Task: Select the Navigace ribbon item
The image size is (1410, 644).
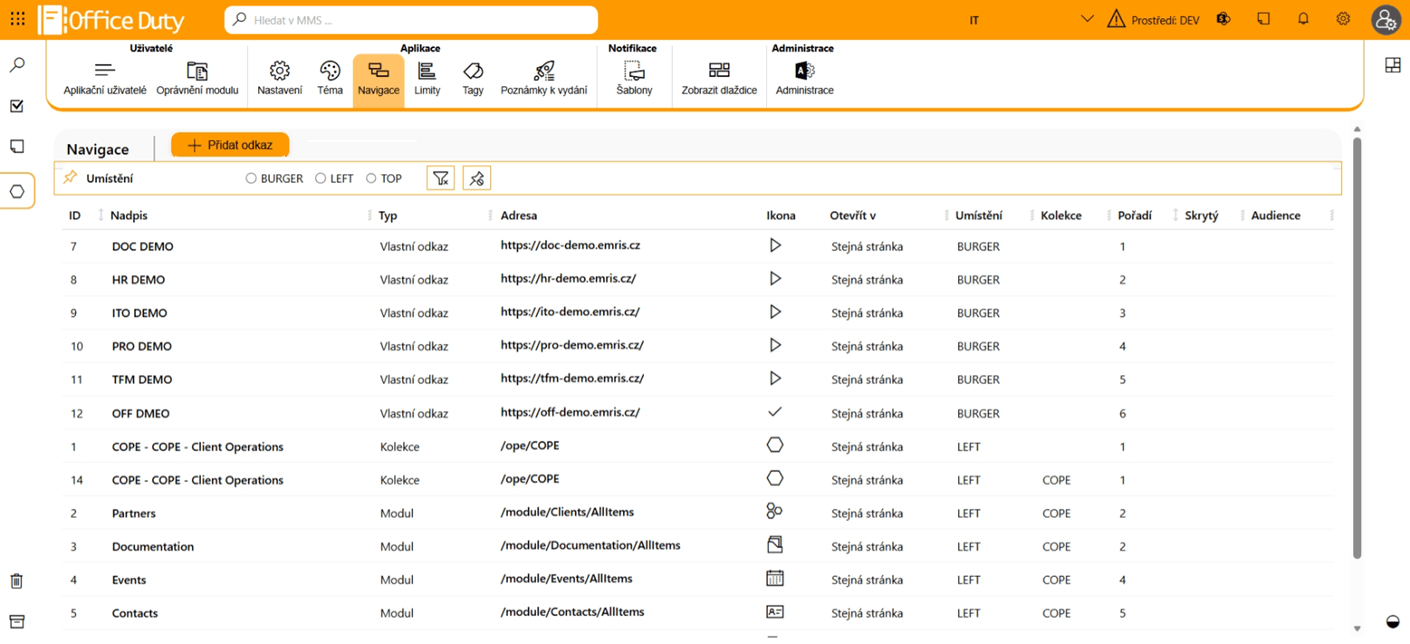Action: tap(378, 79)
